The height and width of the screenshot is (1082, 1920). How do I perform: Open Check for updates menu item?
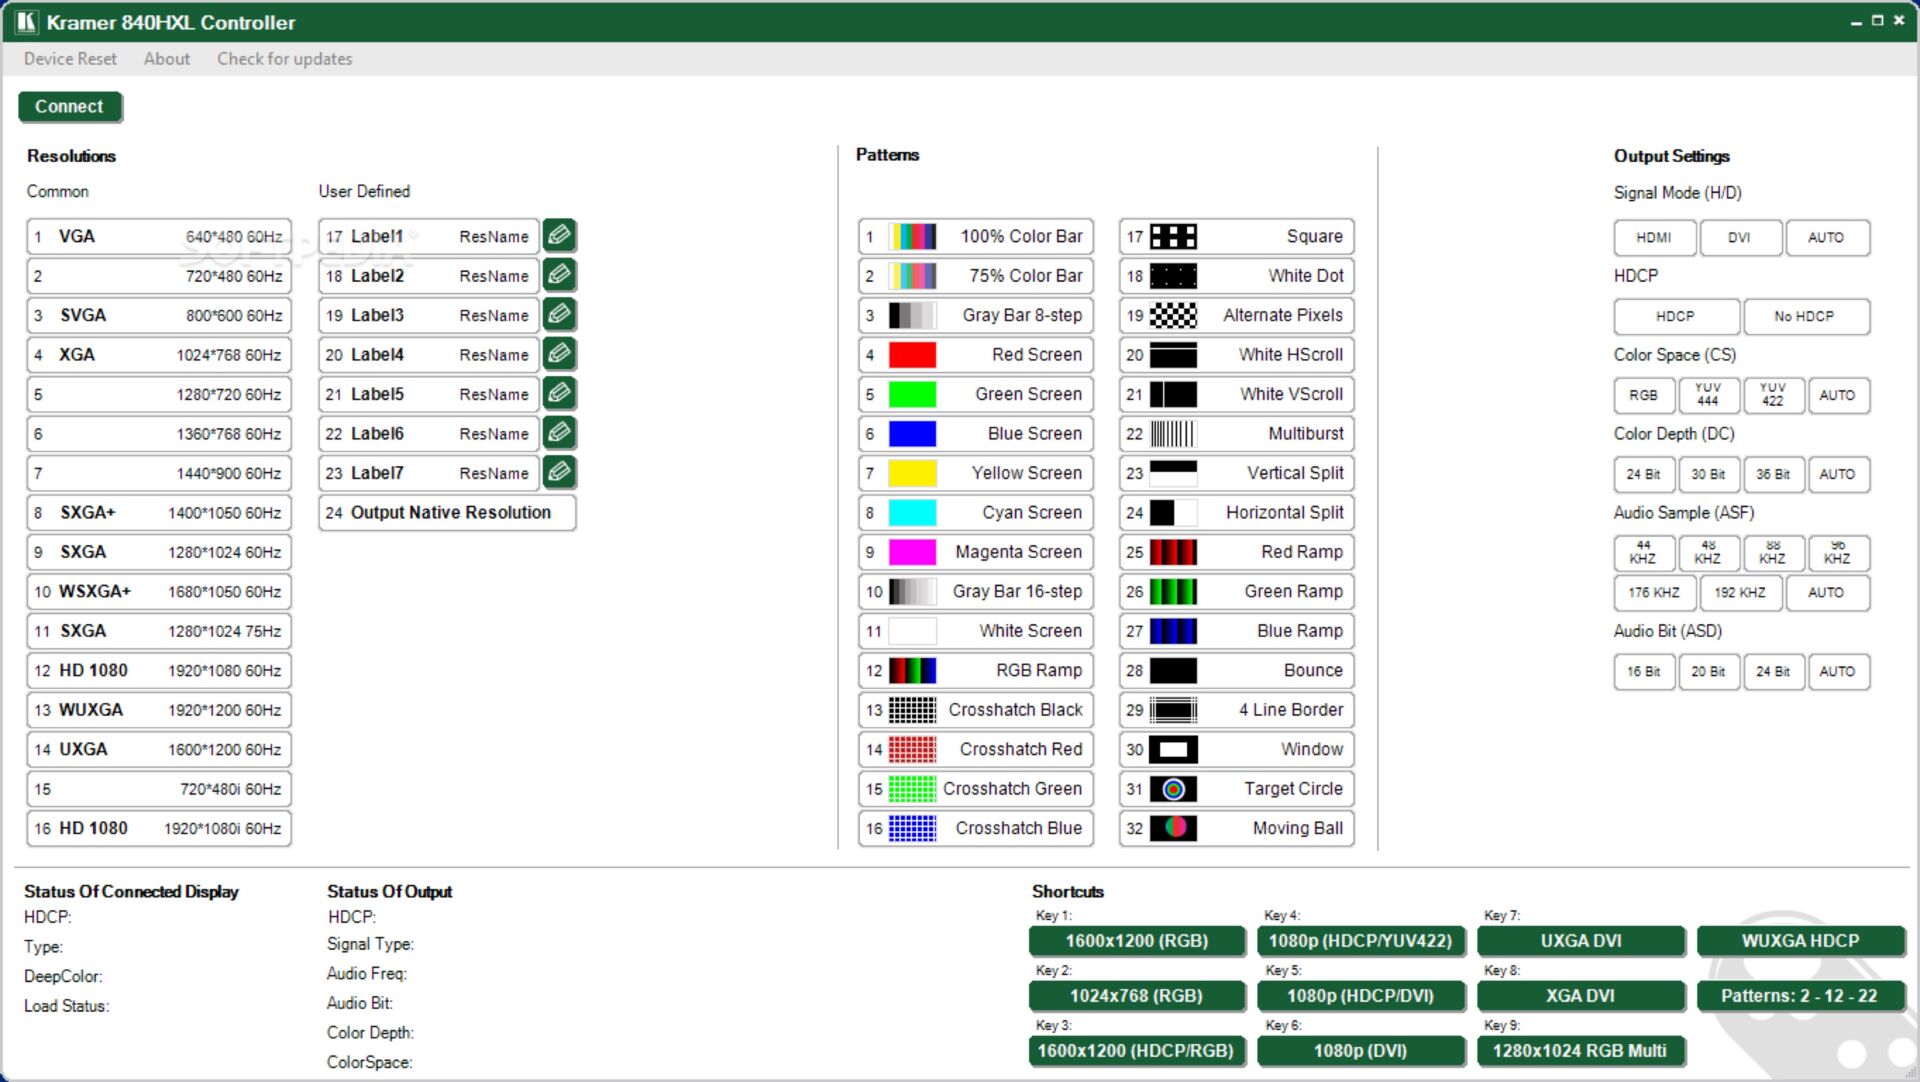284,59
